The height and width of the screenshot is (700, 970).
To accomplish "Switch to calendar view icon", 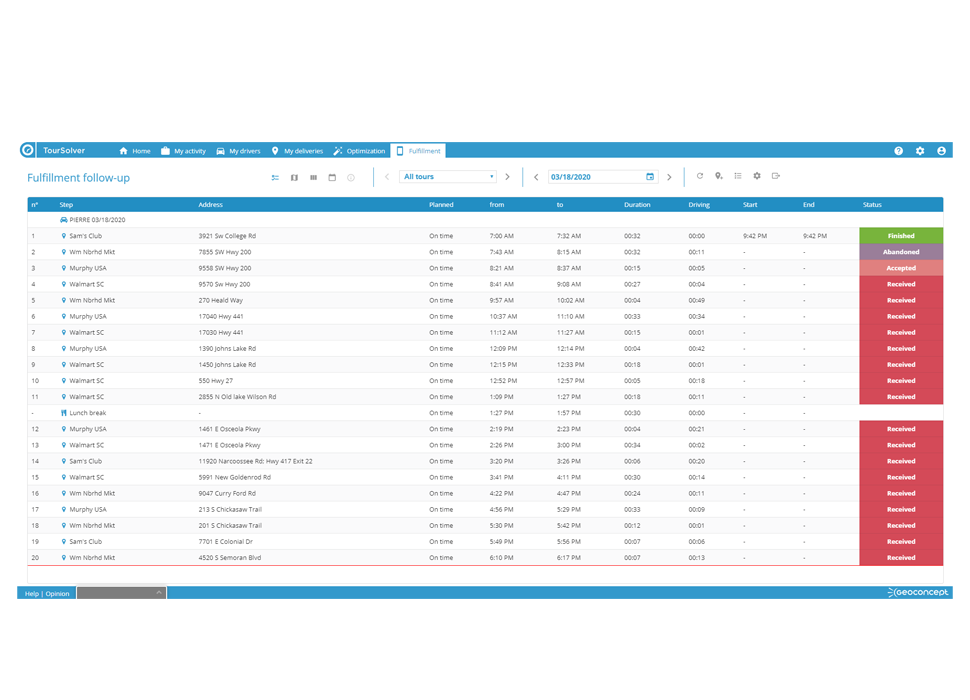I will 332,177.
